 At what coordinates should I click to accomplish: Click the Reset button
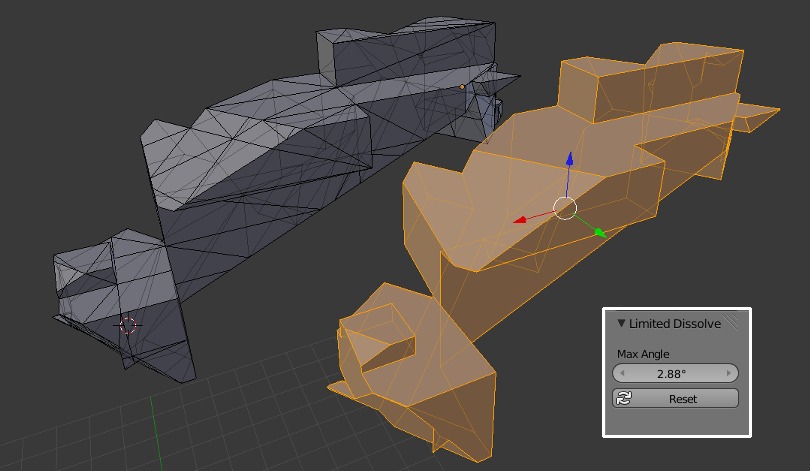(675, 399)
